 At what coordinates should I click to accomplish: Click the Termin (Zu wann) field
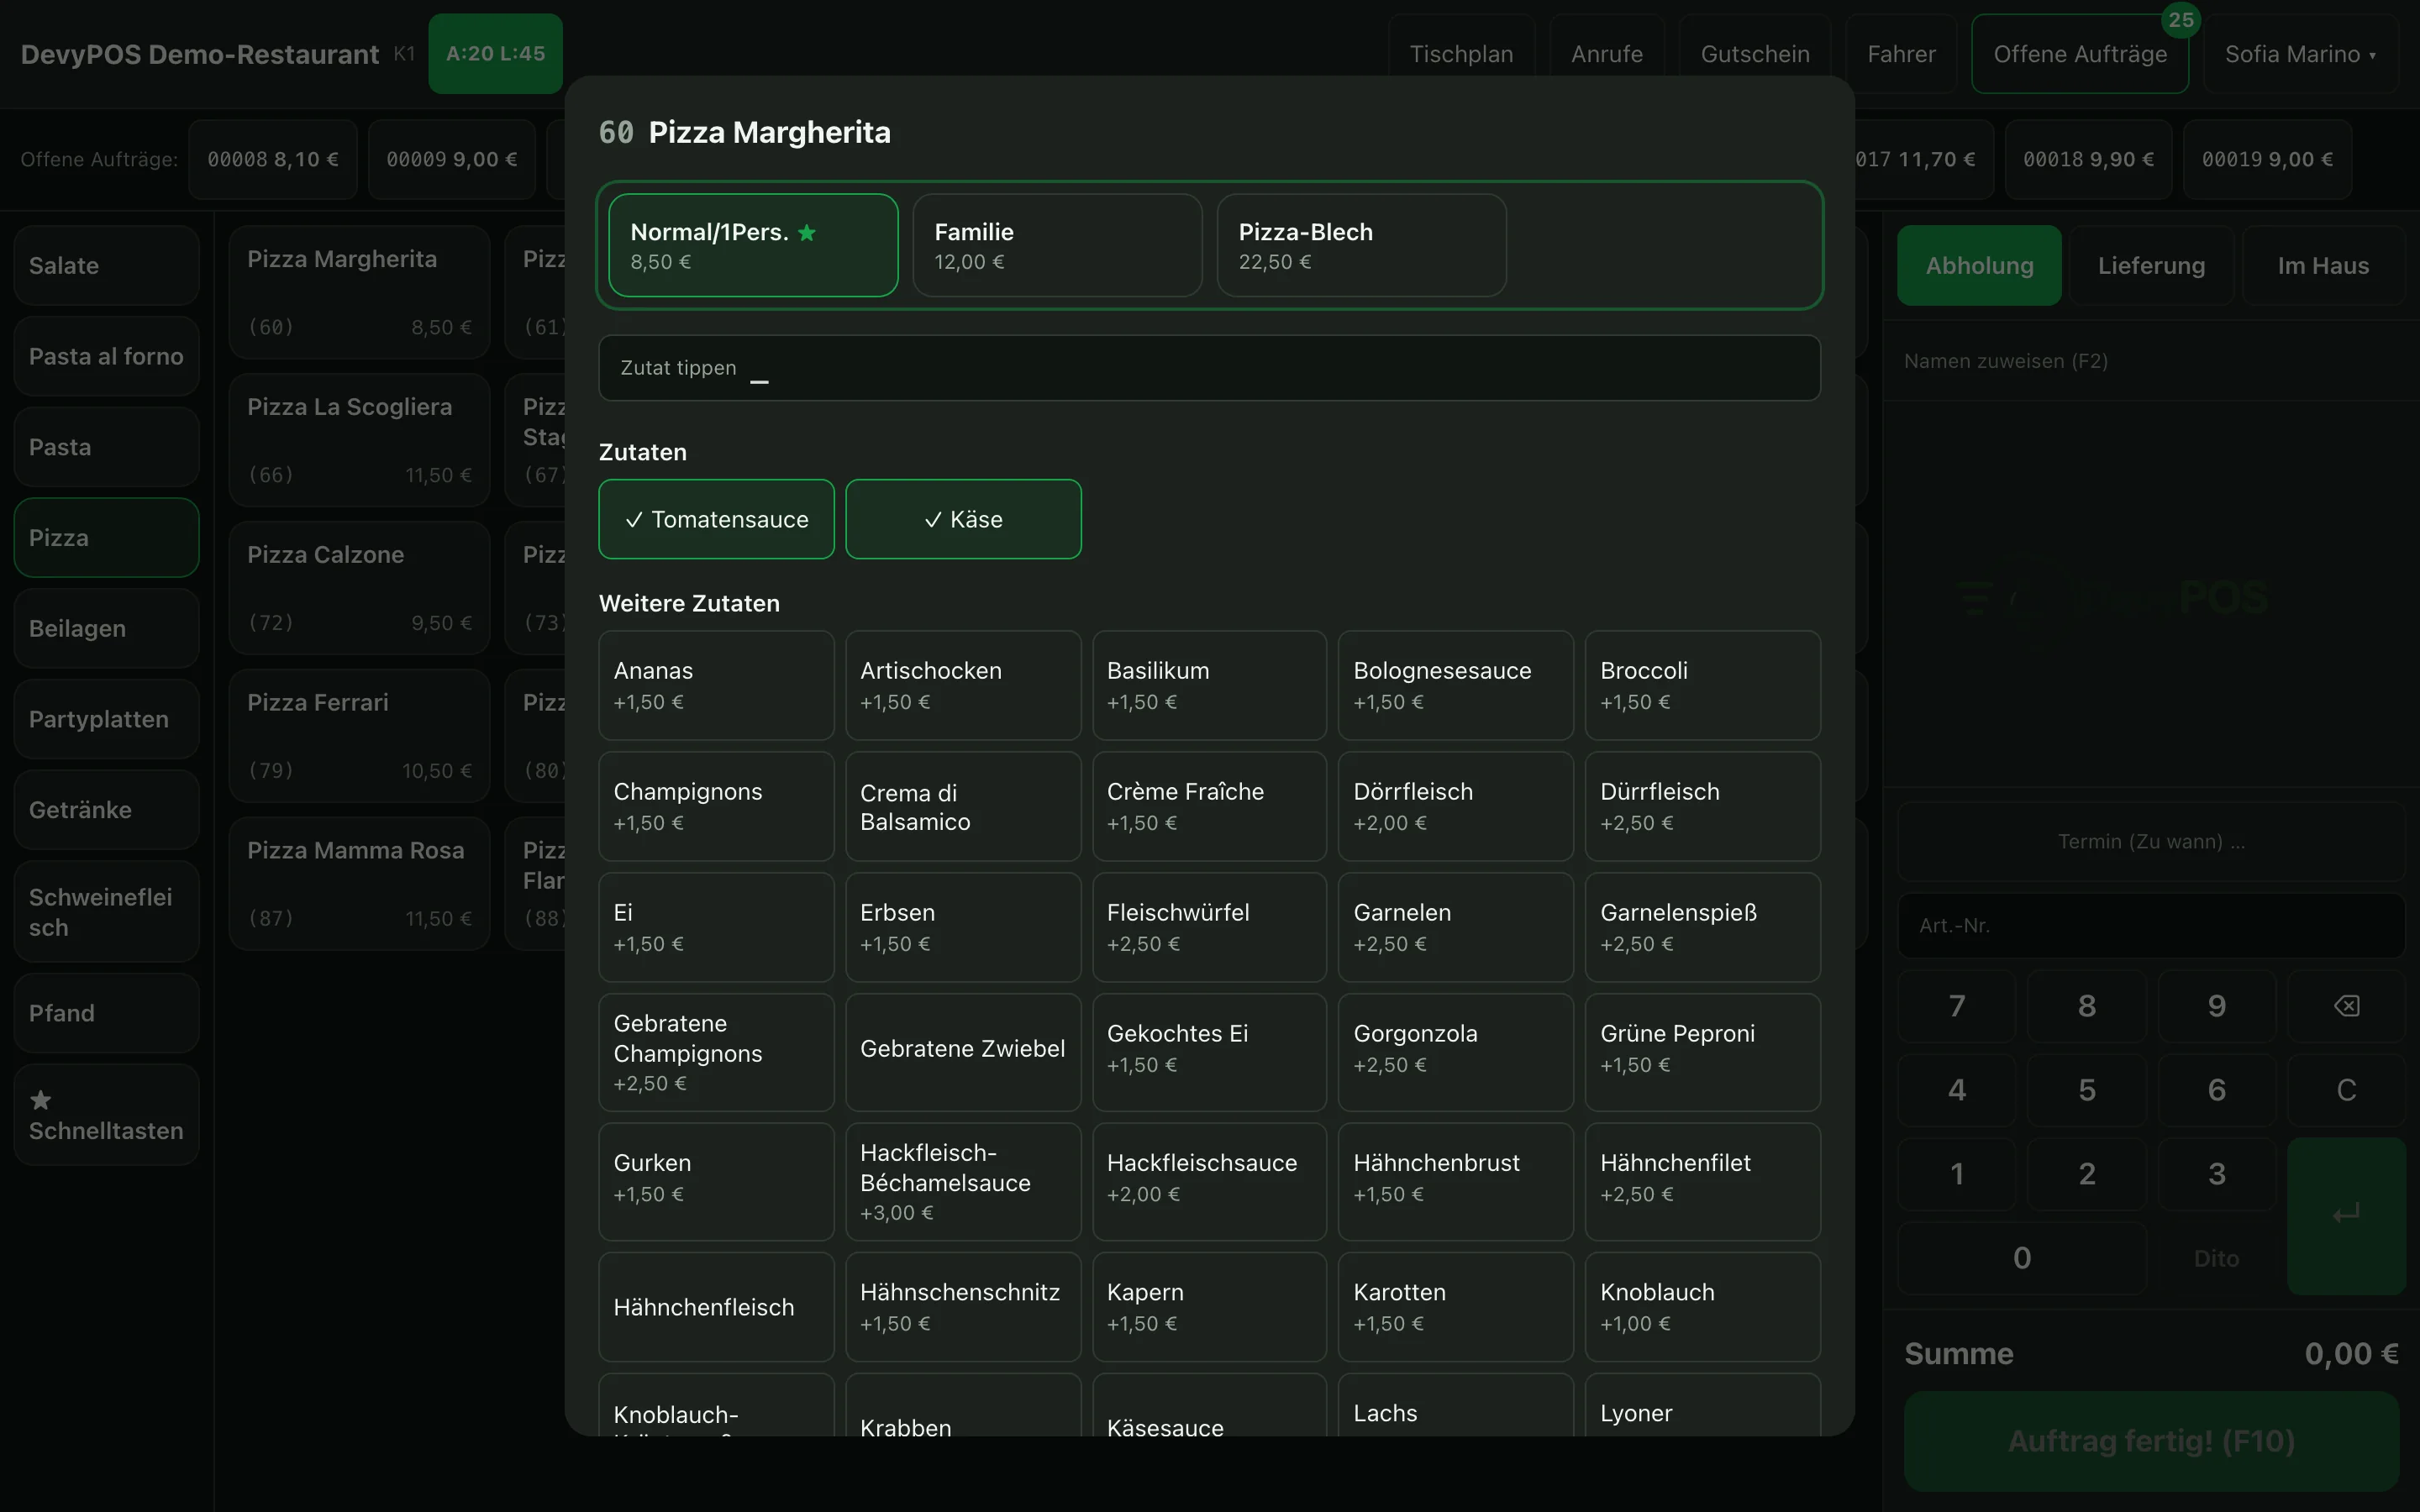2151,841
